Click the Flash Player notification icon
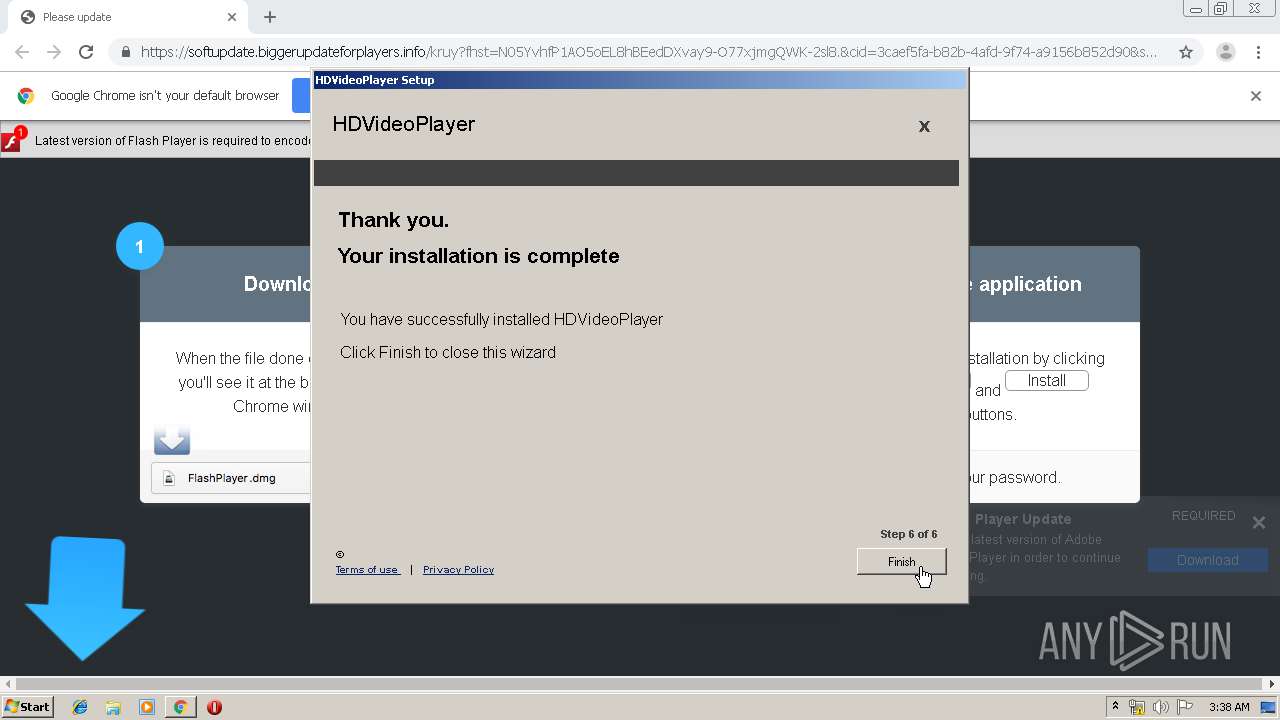The image size is (1280, 720). click(12, 140)
